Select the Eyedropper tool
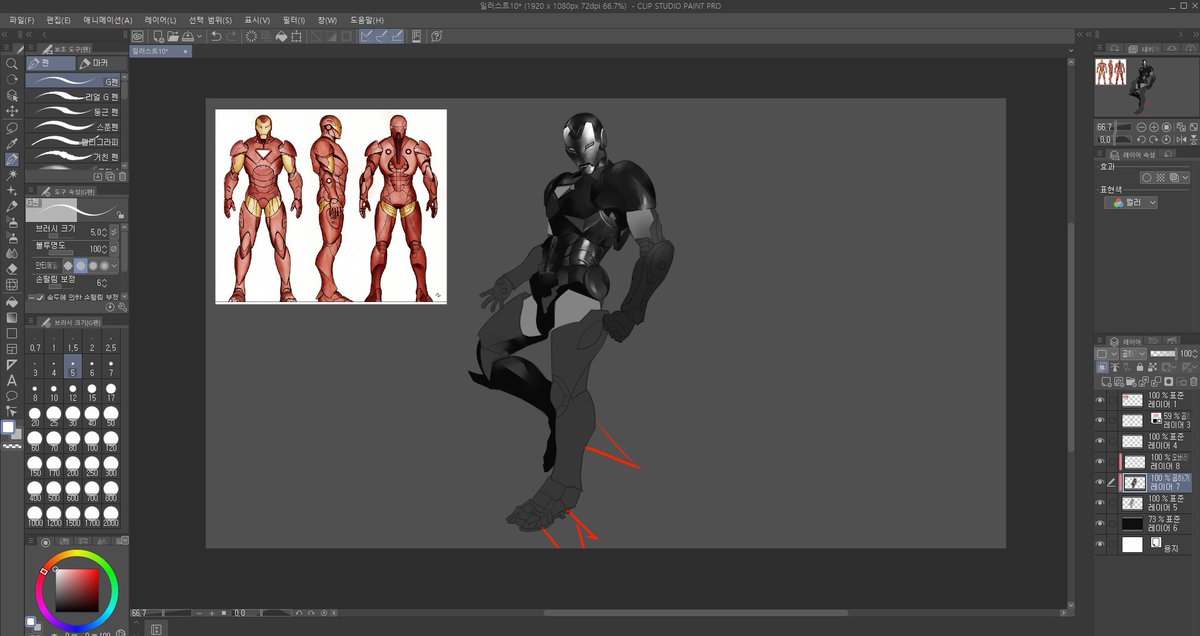This screenshot has width=1200, height=636. click(12, 143)
